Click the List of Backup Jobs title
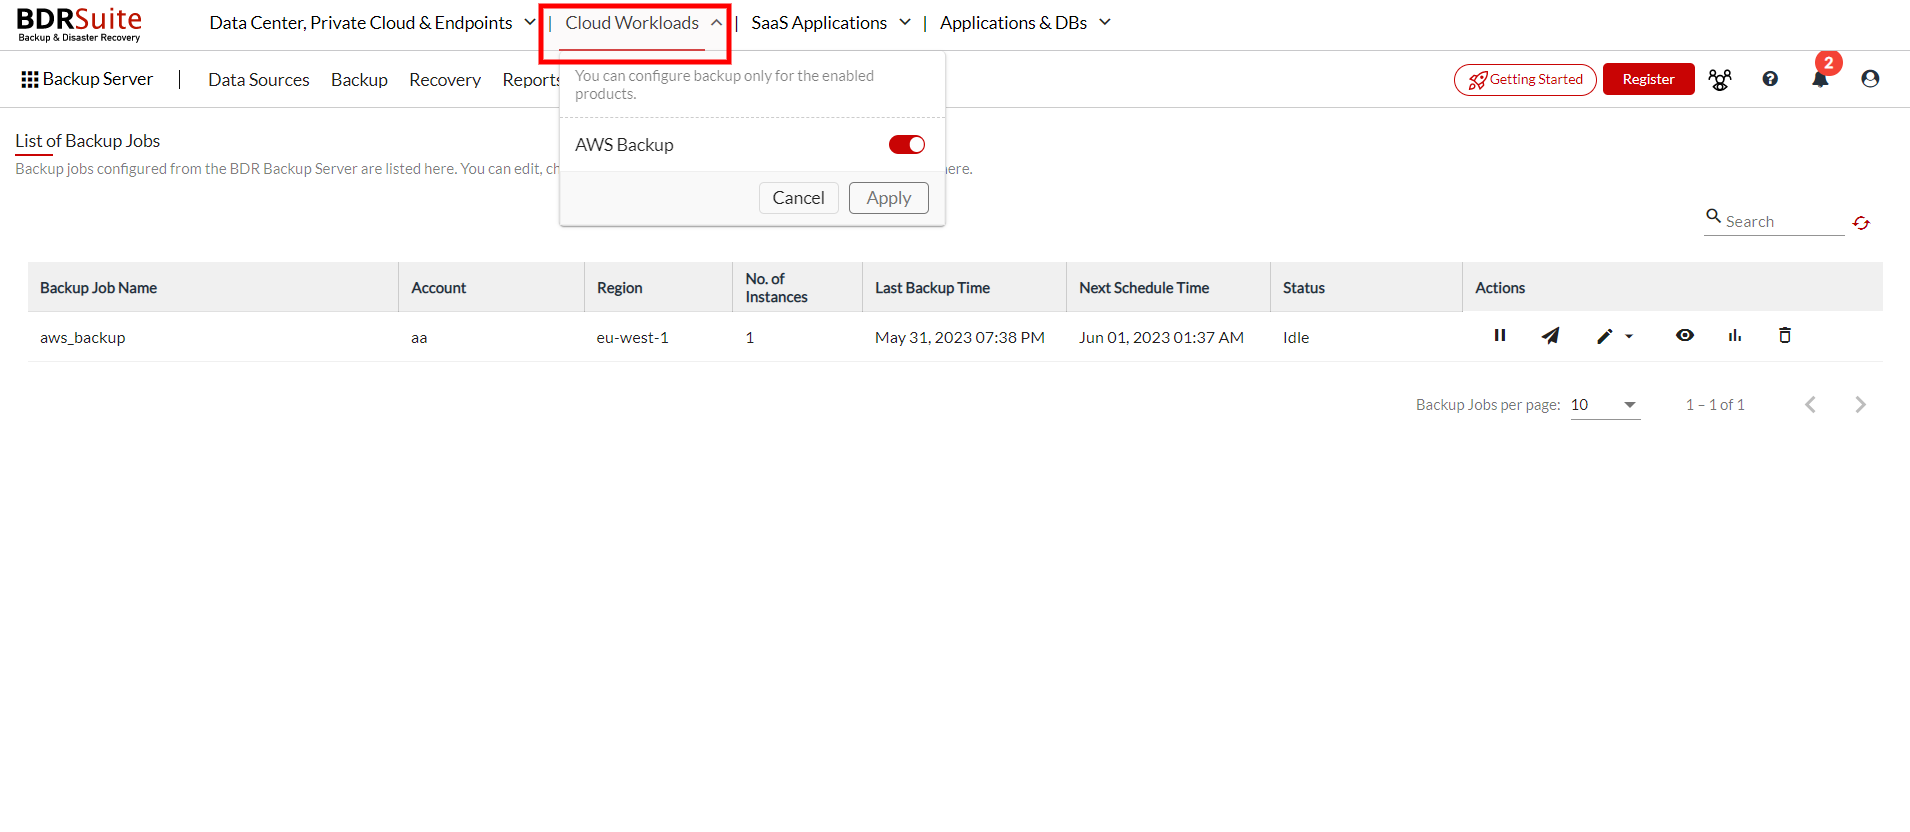Image resolution: width=1910 pixels, height=832 pixels. click(x=88, y=141)
